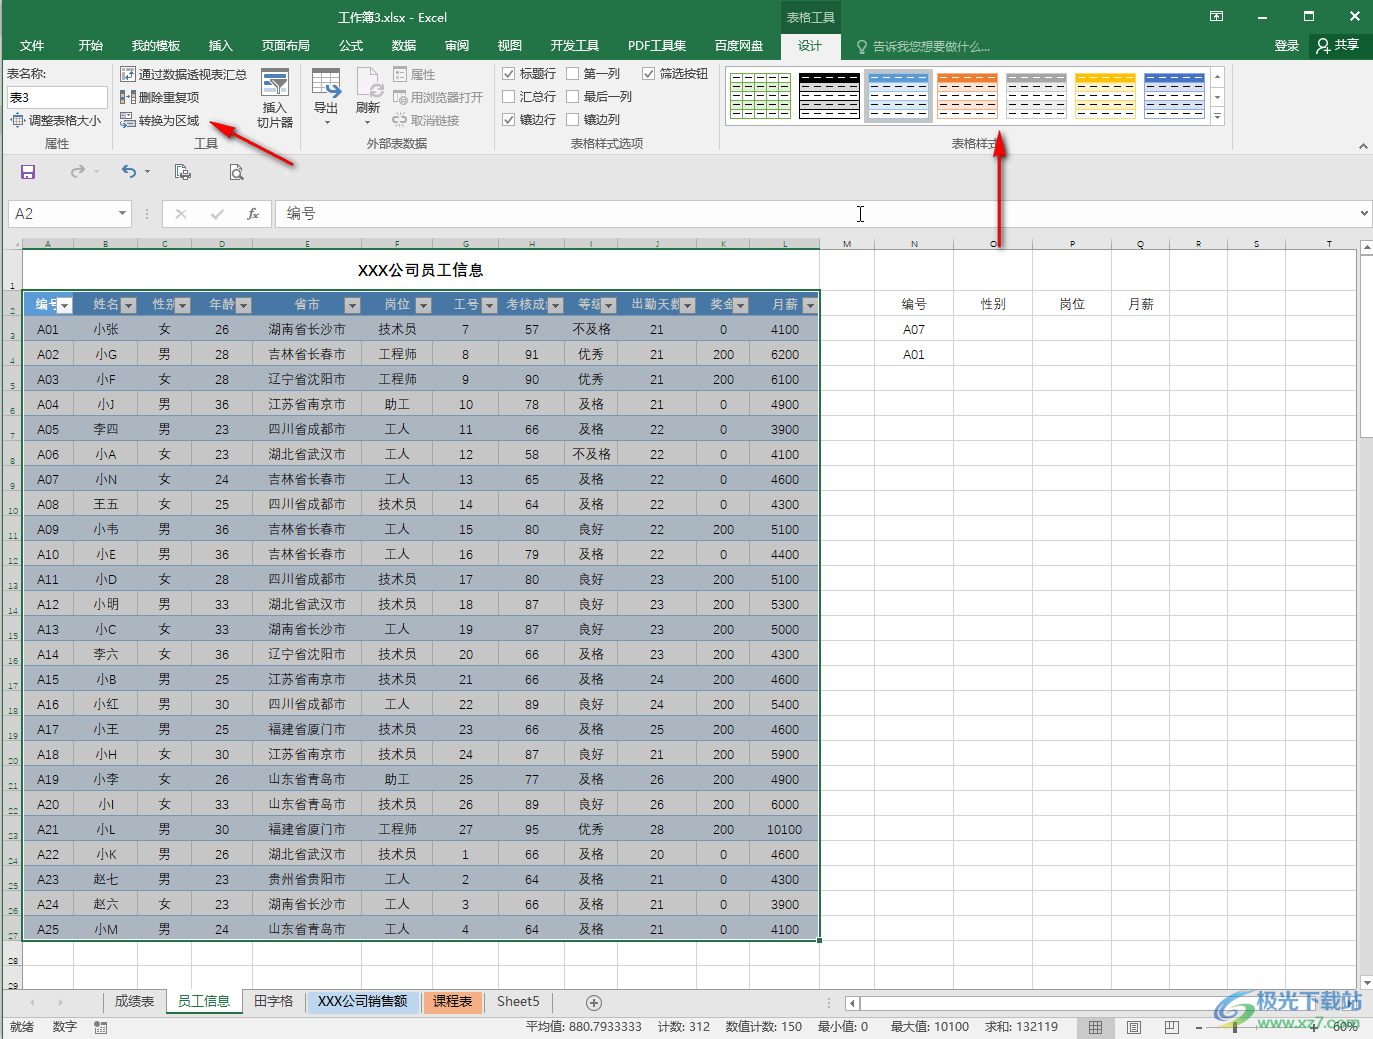Select the green table style swatch
This screenshot has width=1373, height=1039.
coord(760,96)
